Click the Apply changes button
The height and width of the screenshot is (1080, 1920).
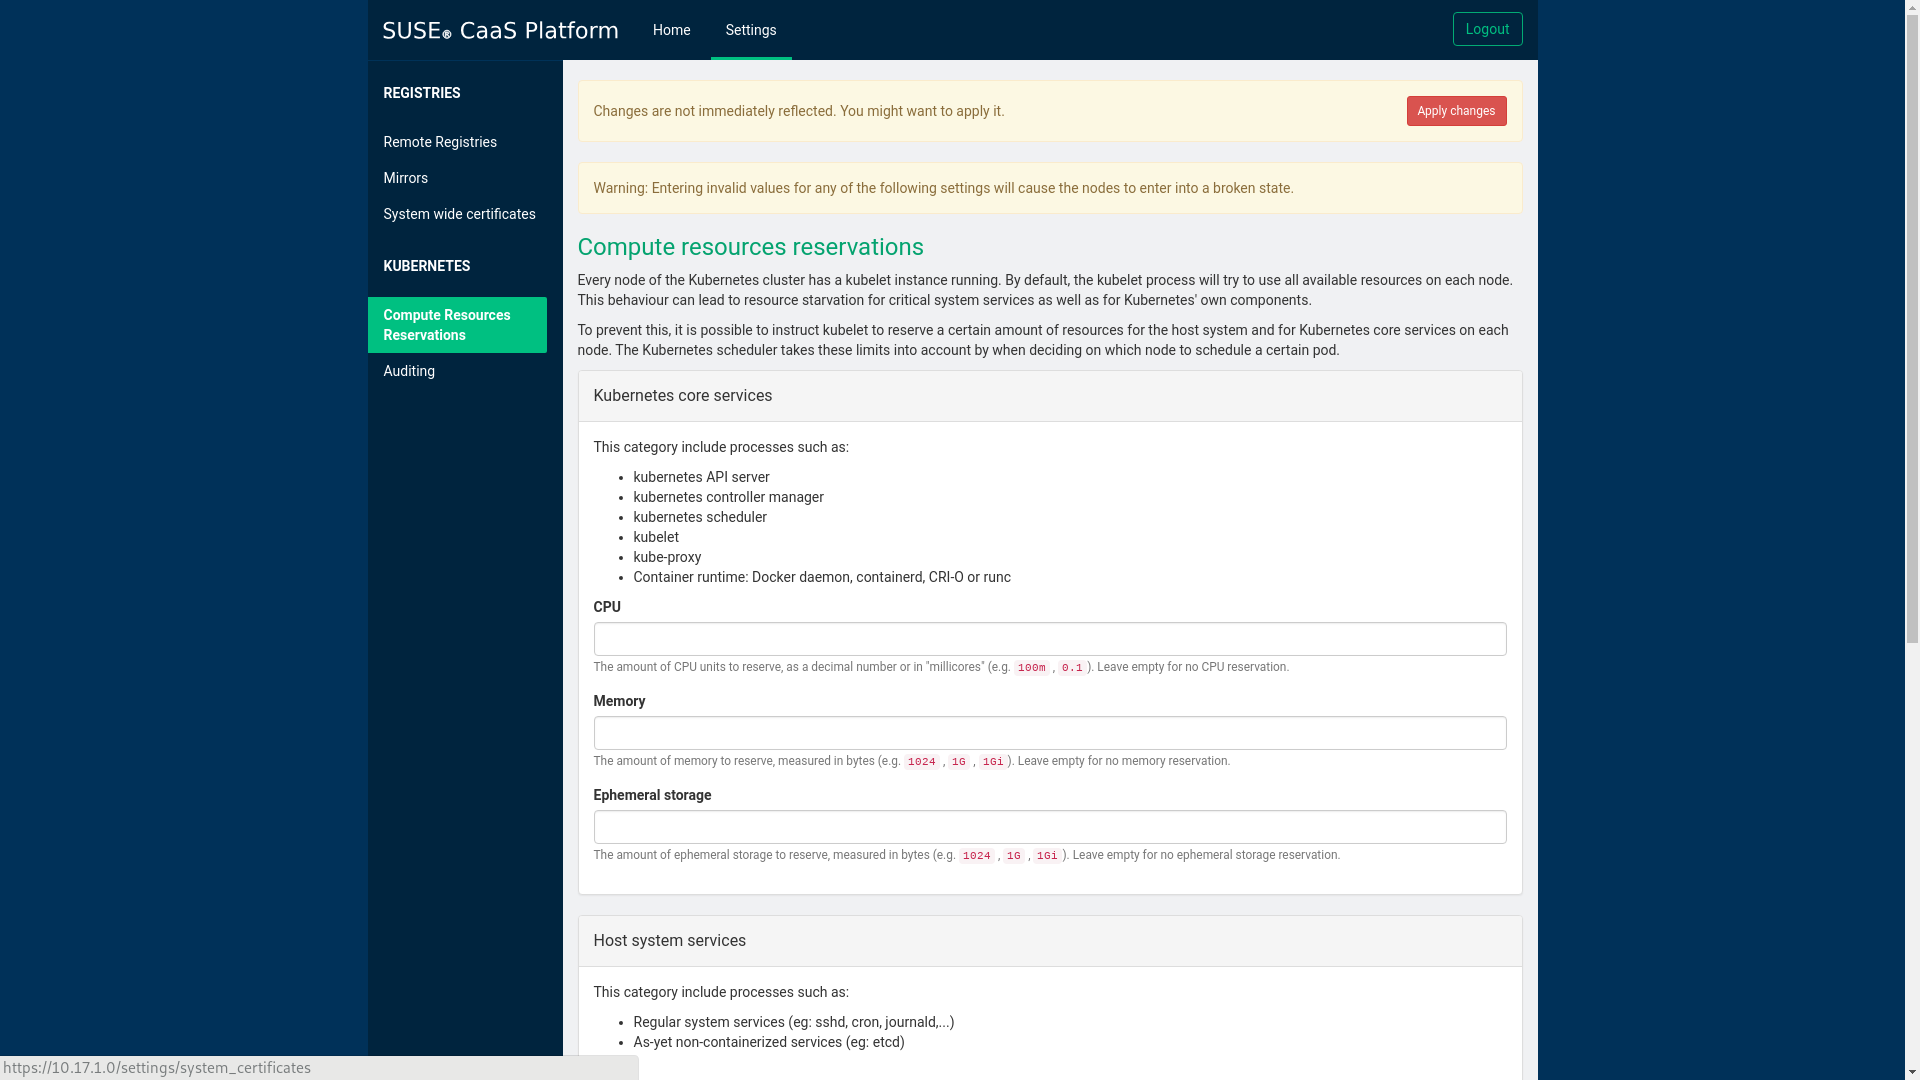pyautogui.click(x=1456, y=111)
